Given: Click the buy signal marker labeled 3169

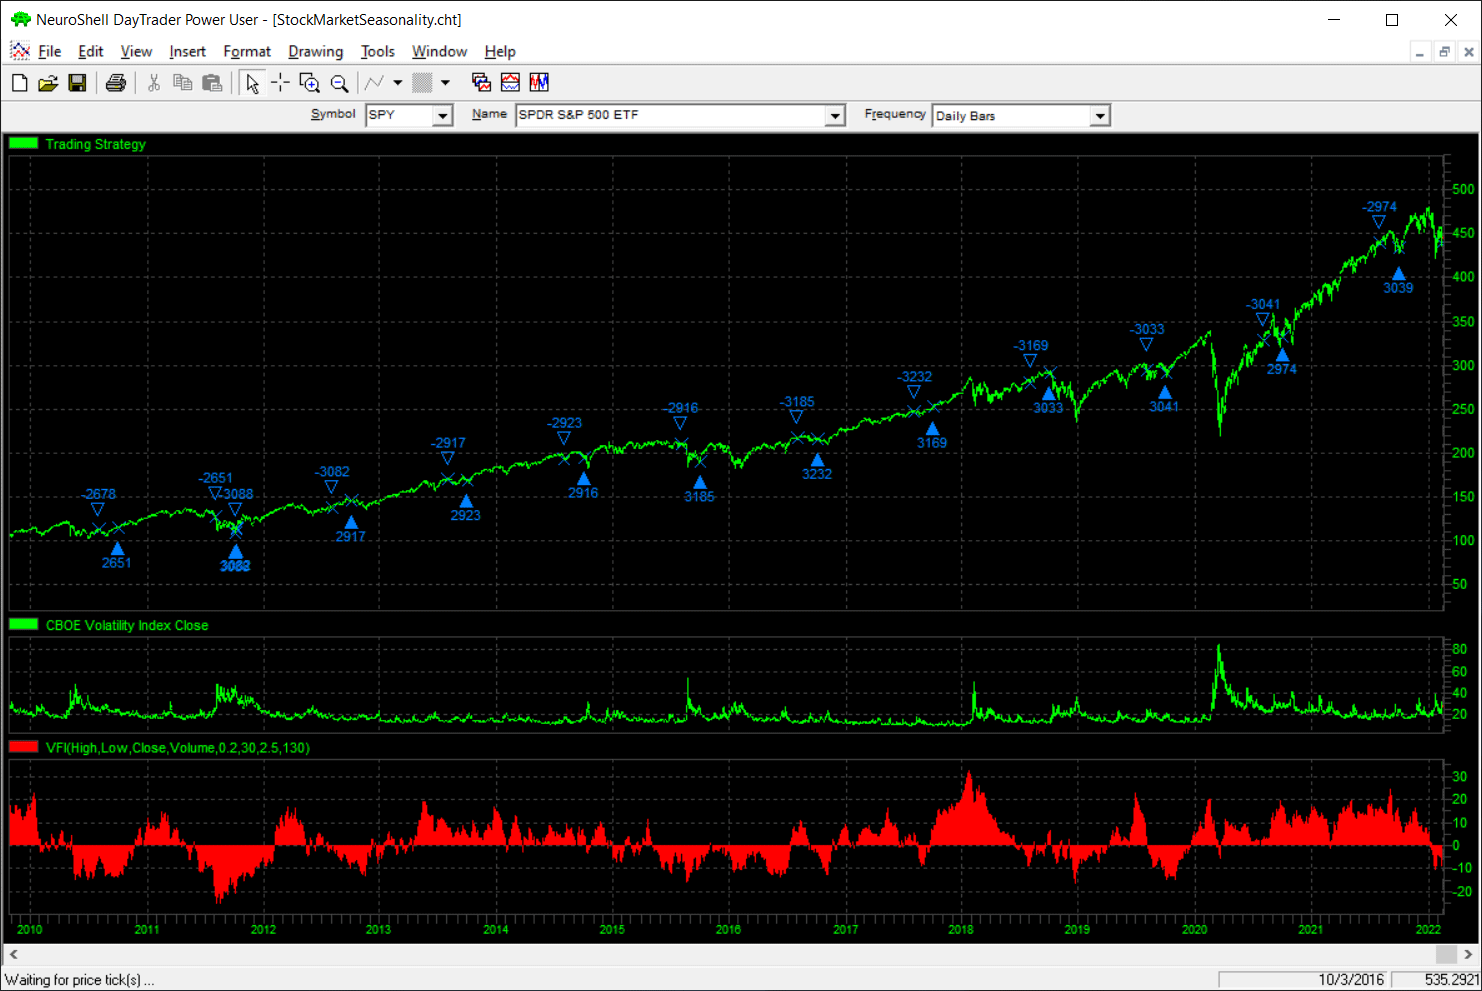Looking at the screenshot, I should (x=932, y=428).
